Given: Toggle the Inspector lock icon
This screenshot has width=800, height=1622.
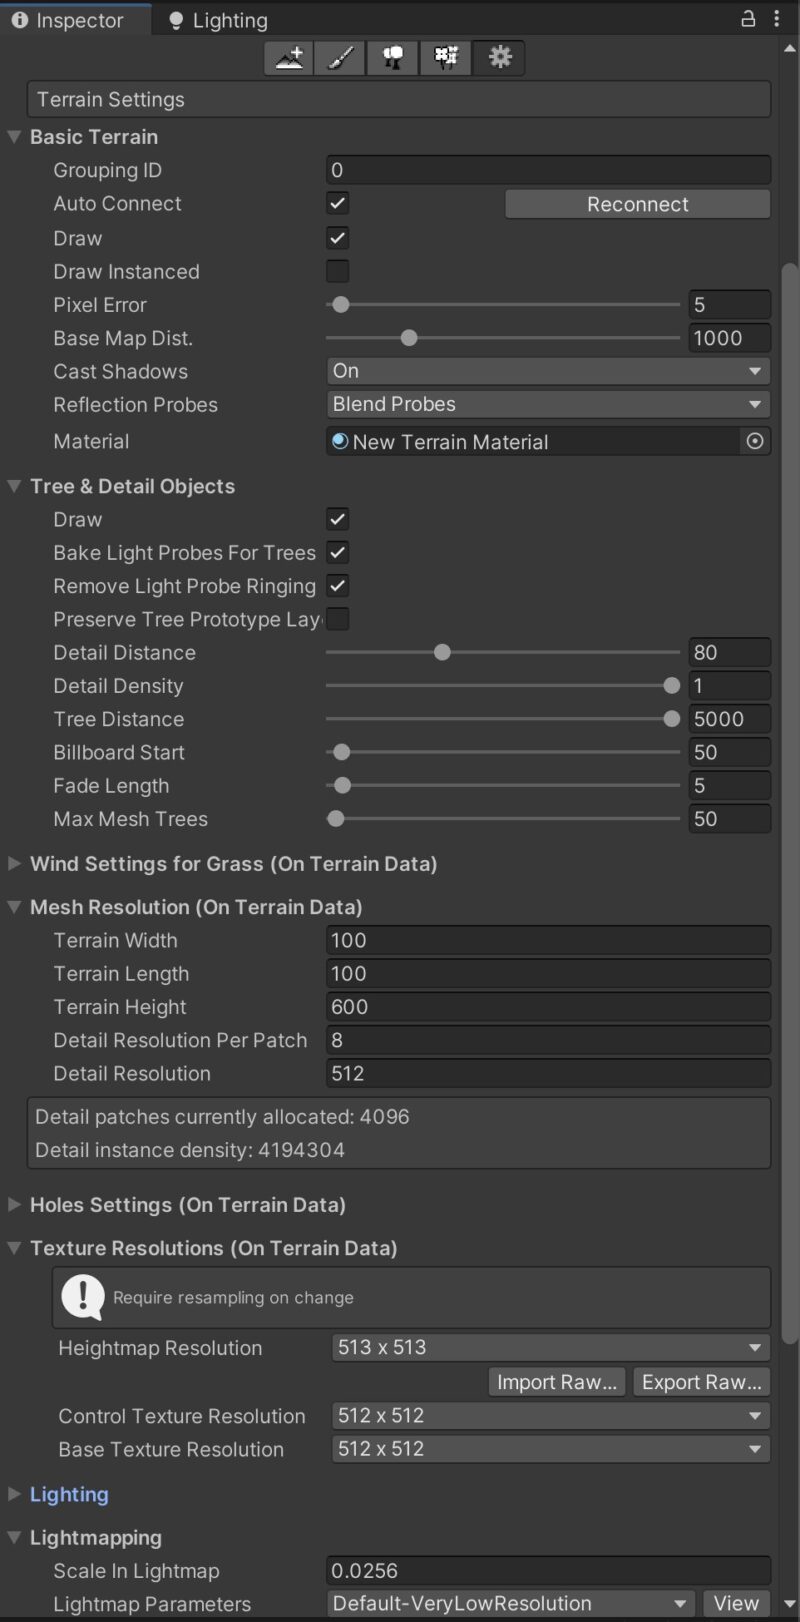Looking at the screenshot, I should click(x=747, y=19).
